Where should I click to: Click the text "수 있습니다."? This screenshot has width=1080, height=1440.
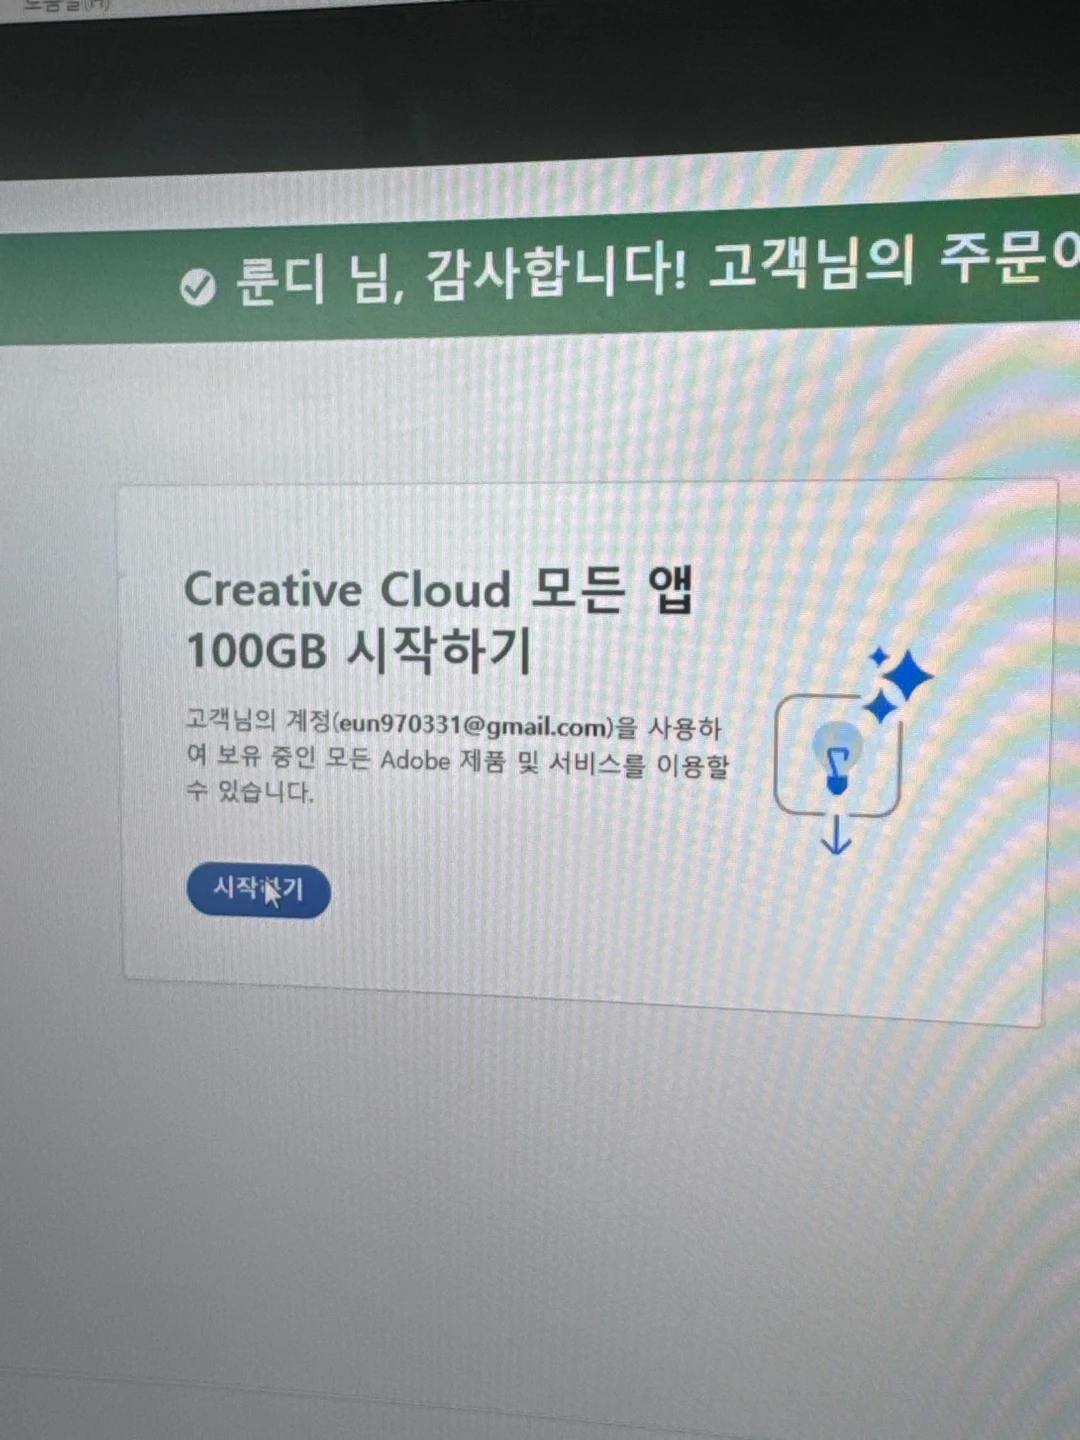click(x=250, y=792)
